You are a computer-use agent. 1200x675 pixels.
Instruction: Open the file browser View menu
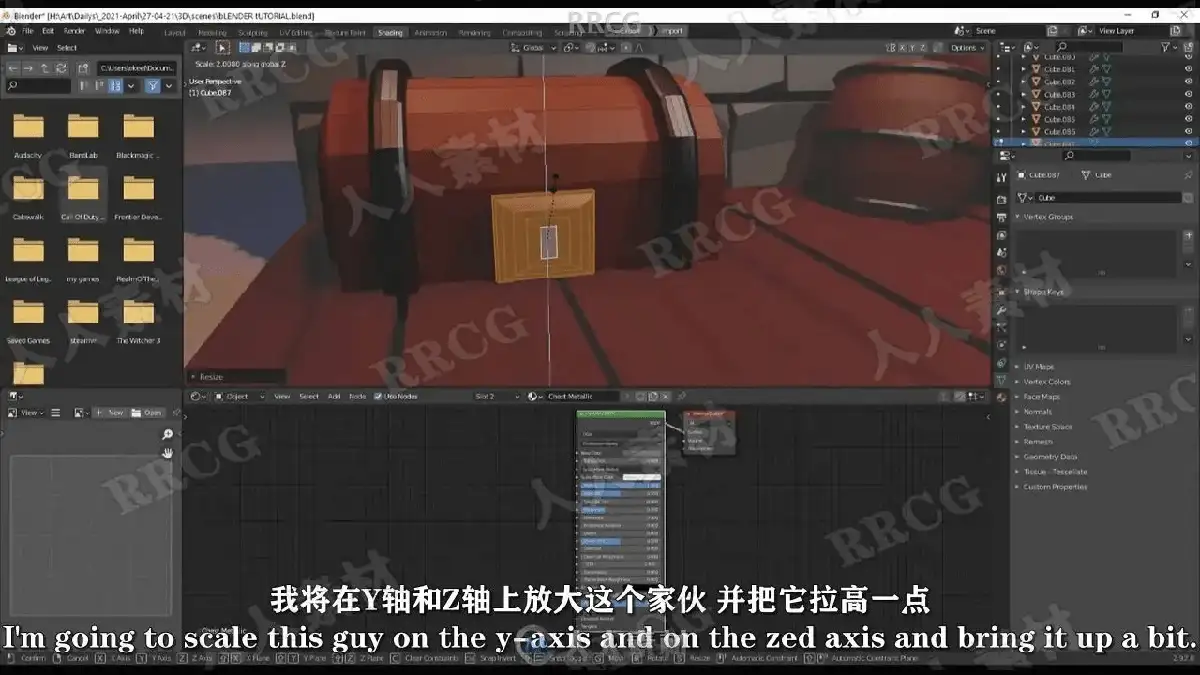pos(40,48)
